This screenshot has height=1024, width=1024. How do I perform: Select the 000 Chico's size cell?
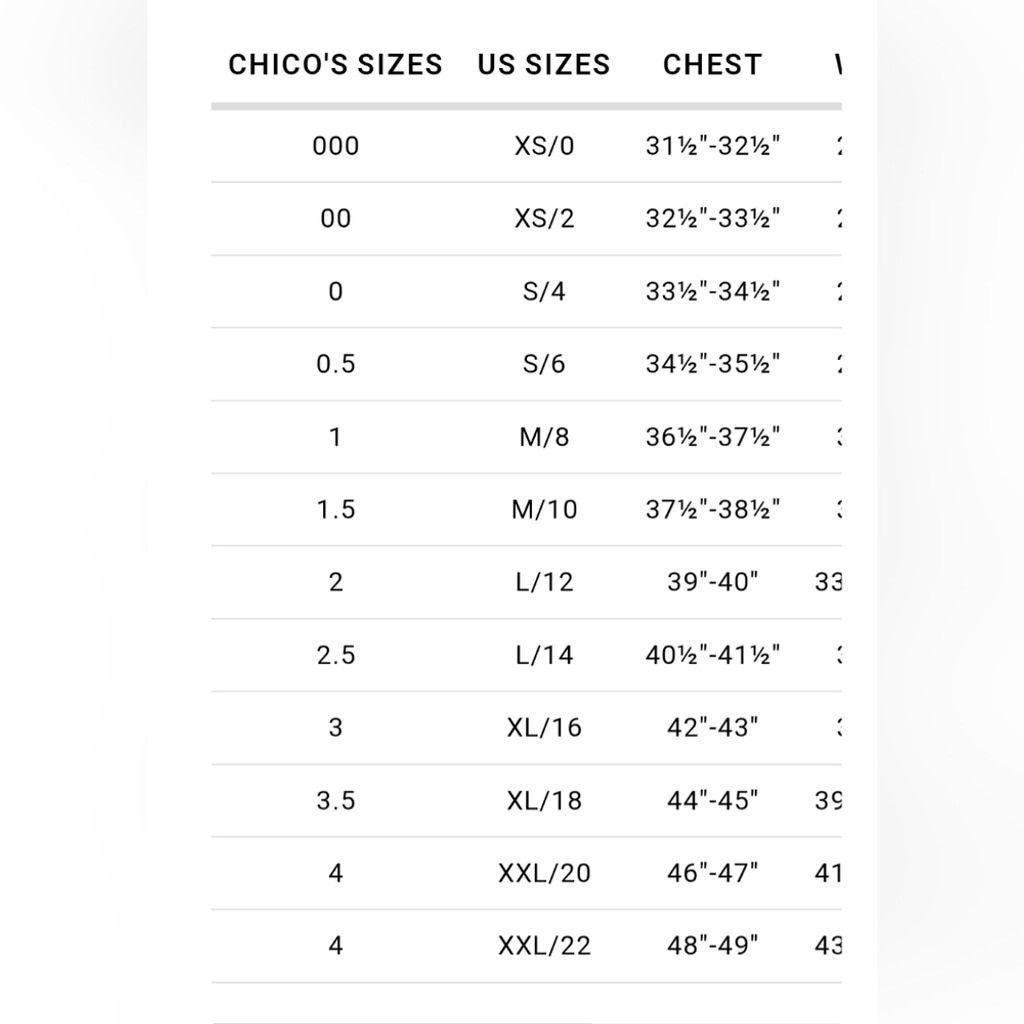point(336,146)
